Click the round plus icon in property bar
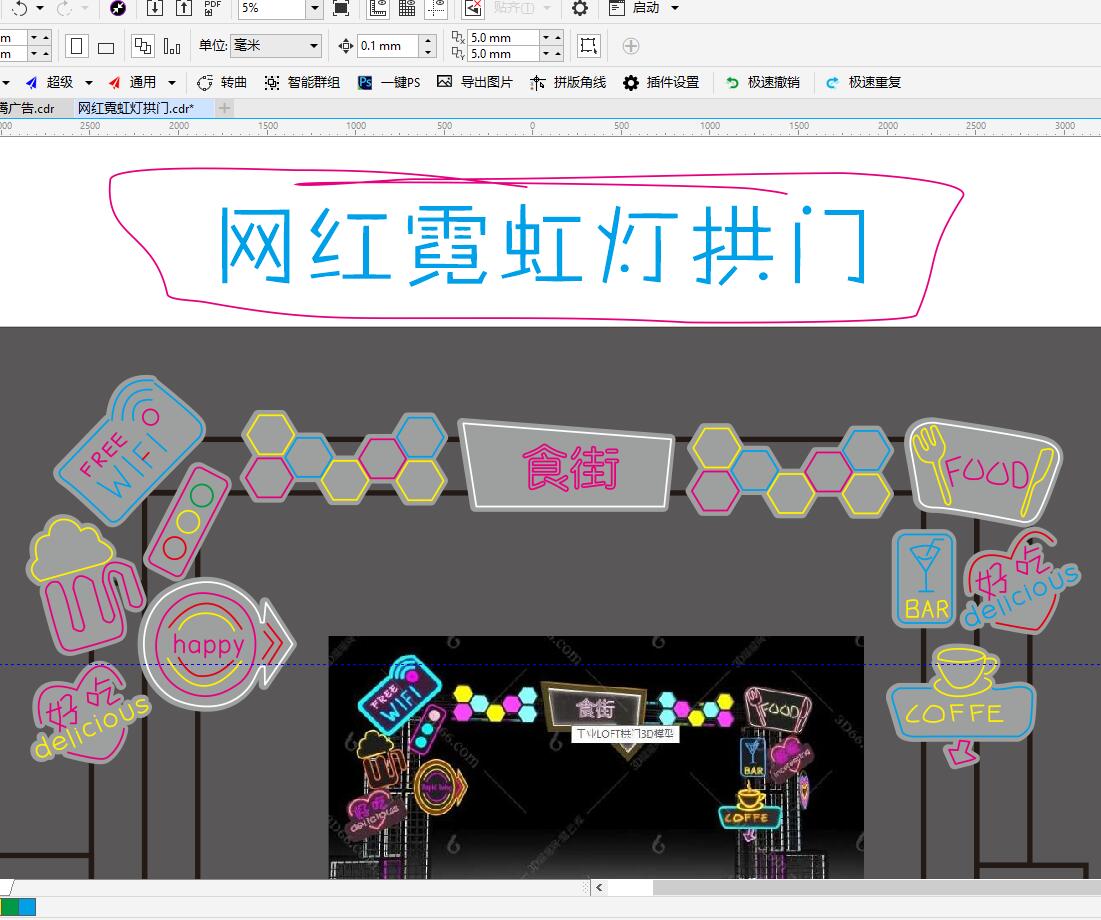Image resolution: width=1101 pixels, height=920 pixels. tap(631, 46)
